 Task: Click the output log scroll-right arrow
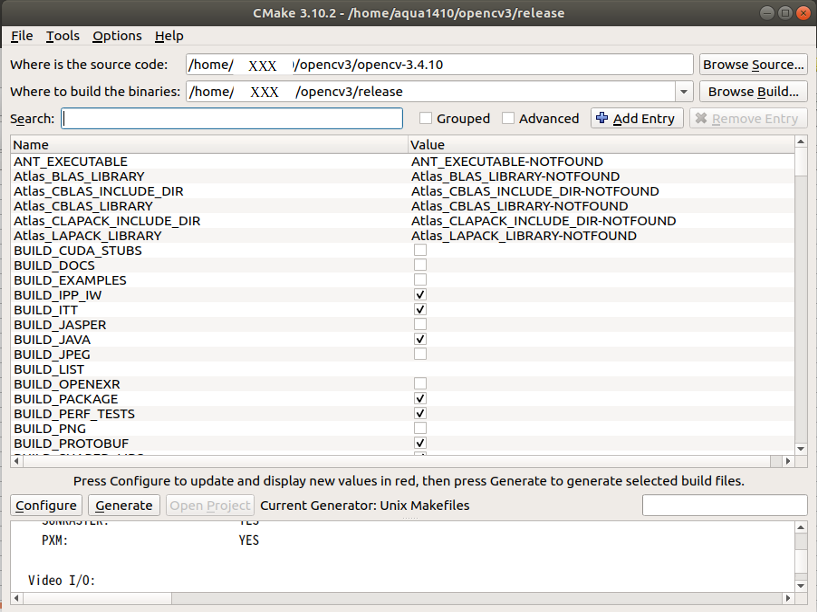click(x=788, y=598)
